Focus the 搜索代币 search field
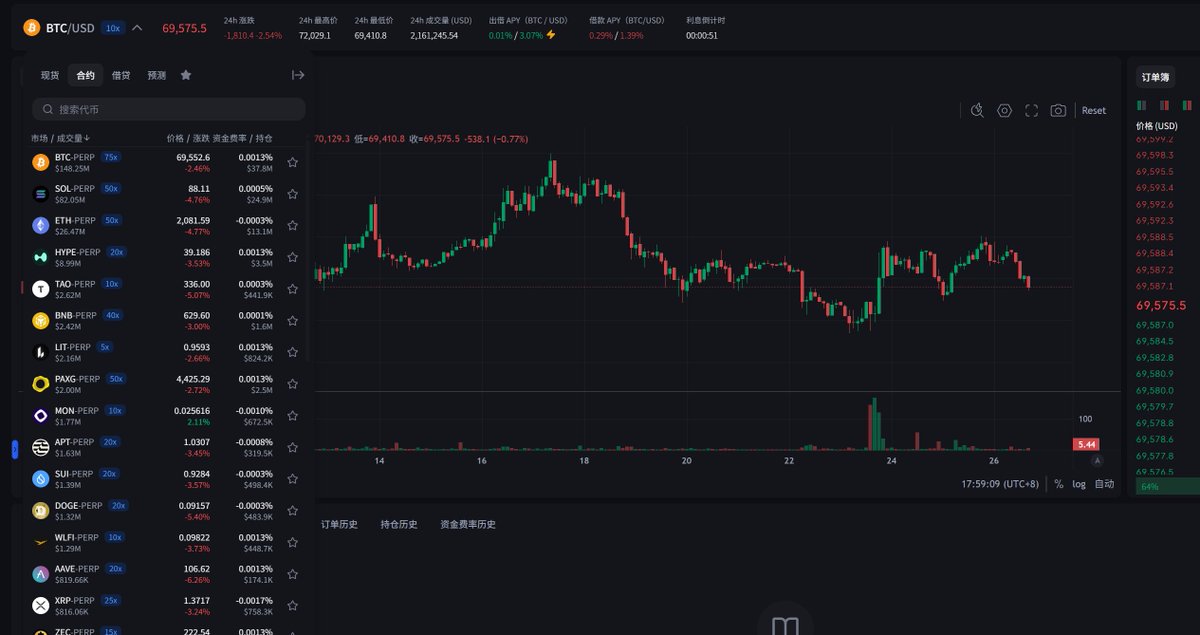 [168, 109]
